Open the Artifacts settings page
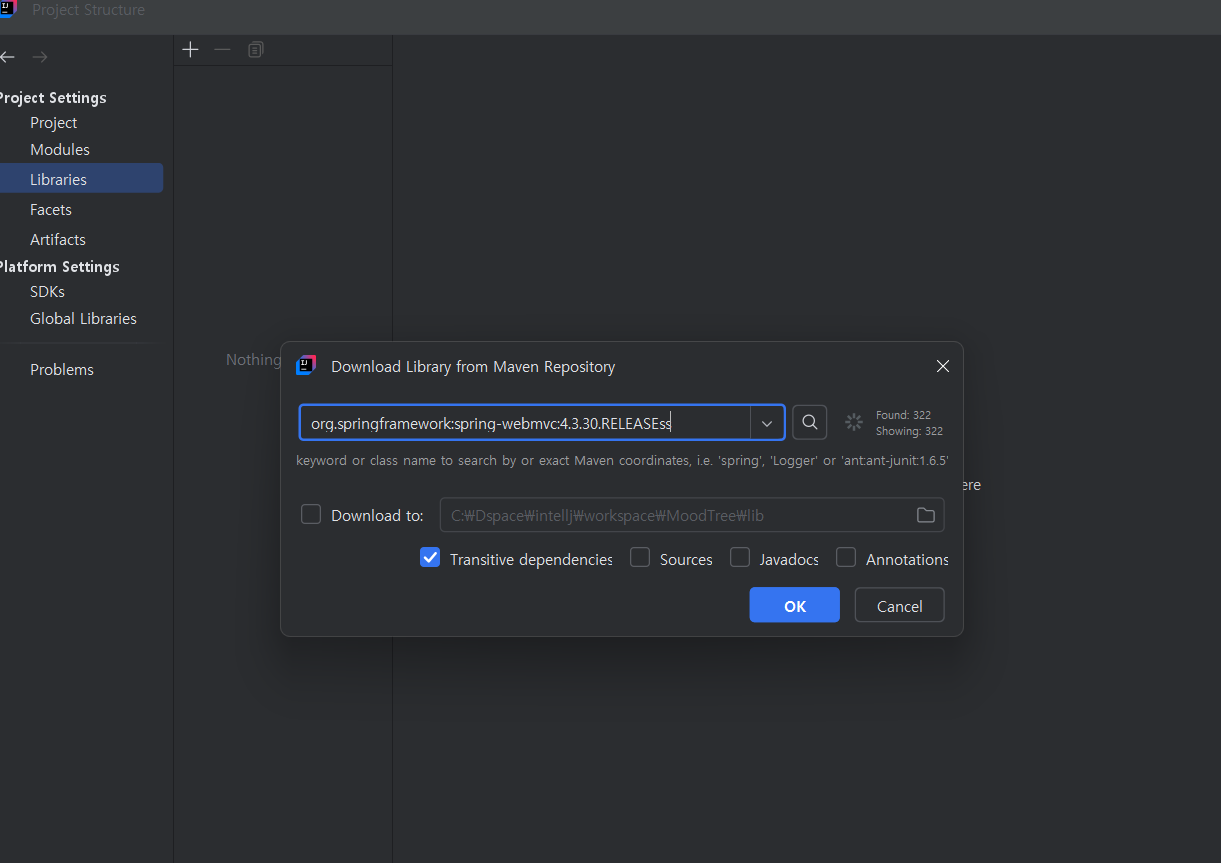The width and height of the screenshot is (1221, 863). click(x=58, y=239)
